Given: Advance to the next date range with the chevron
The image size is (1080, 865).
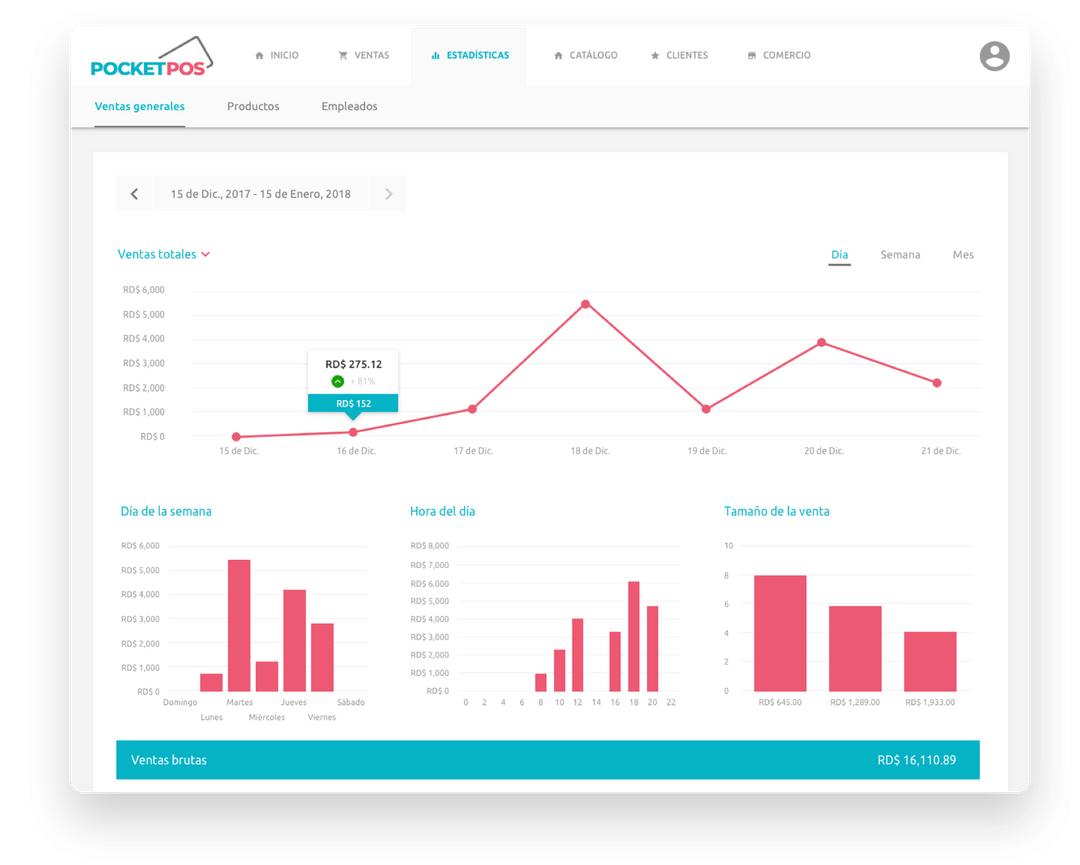Looking at the screenshot, I should [387, 193].
